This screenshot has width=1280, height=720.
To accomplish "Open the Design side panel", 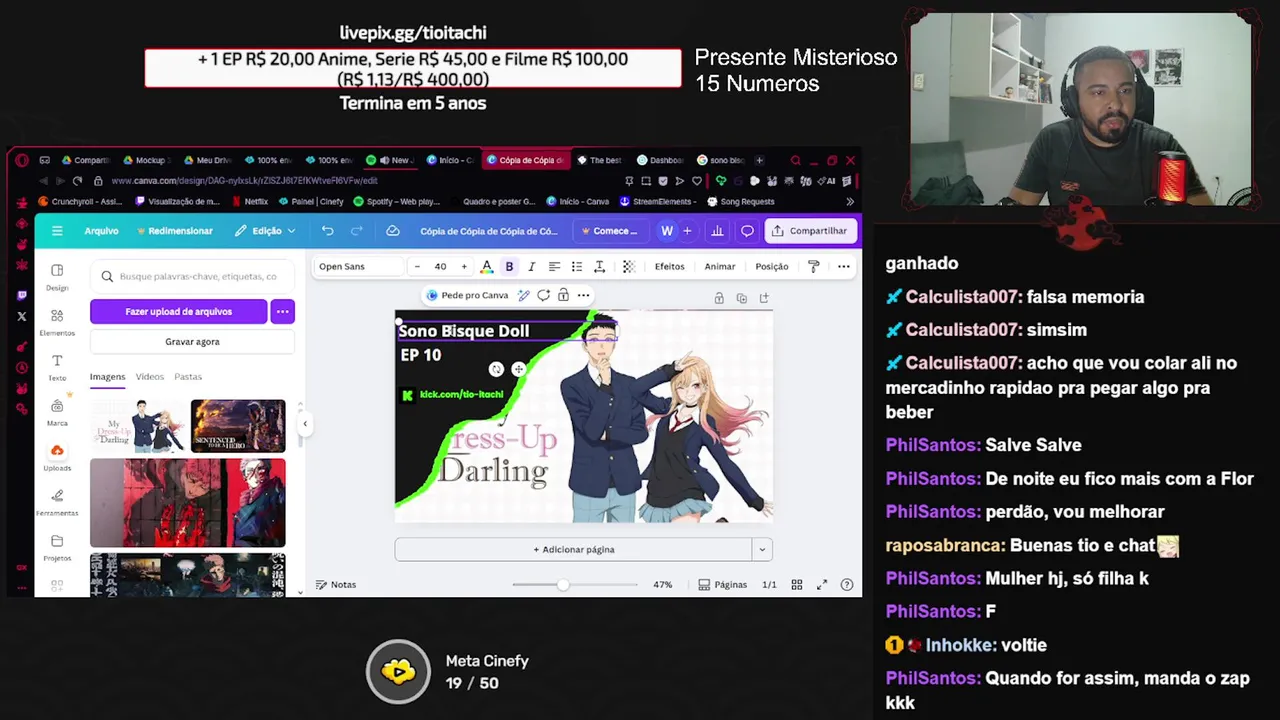I will click(x=57, y=277).
